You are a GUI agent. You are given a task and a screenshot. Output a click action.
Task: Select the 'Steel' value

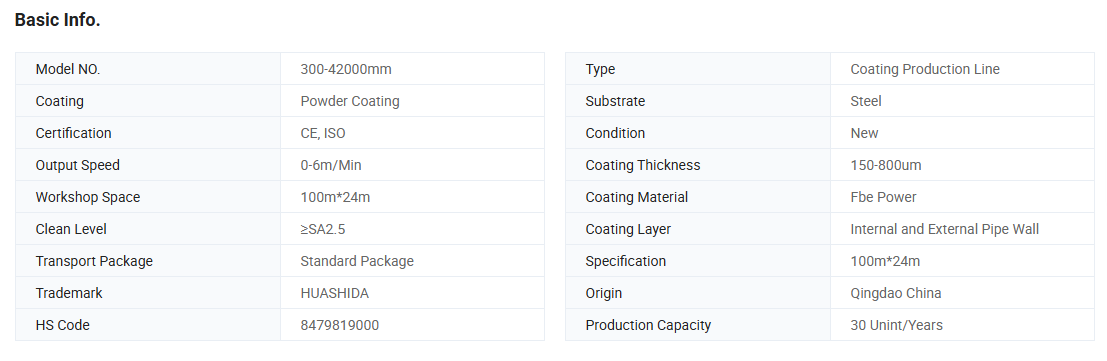pyautogui.click(x=866, y=101)
